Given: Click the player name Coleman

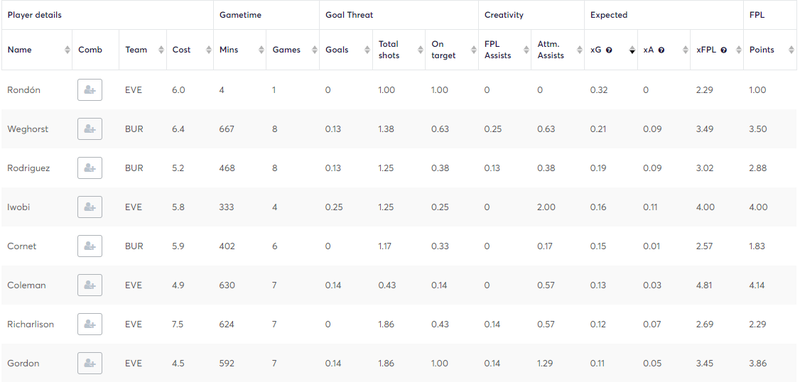Looking at the screenshot, I should coord(26,285).
